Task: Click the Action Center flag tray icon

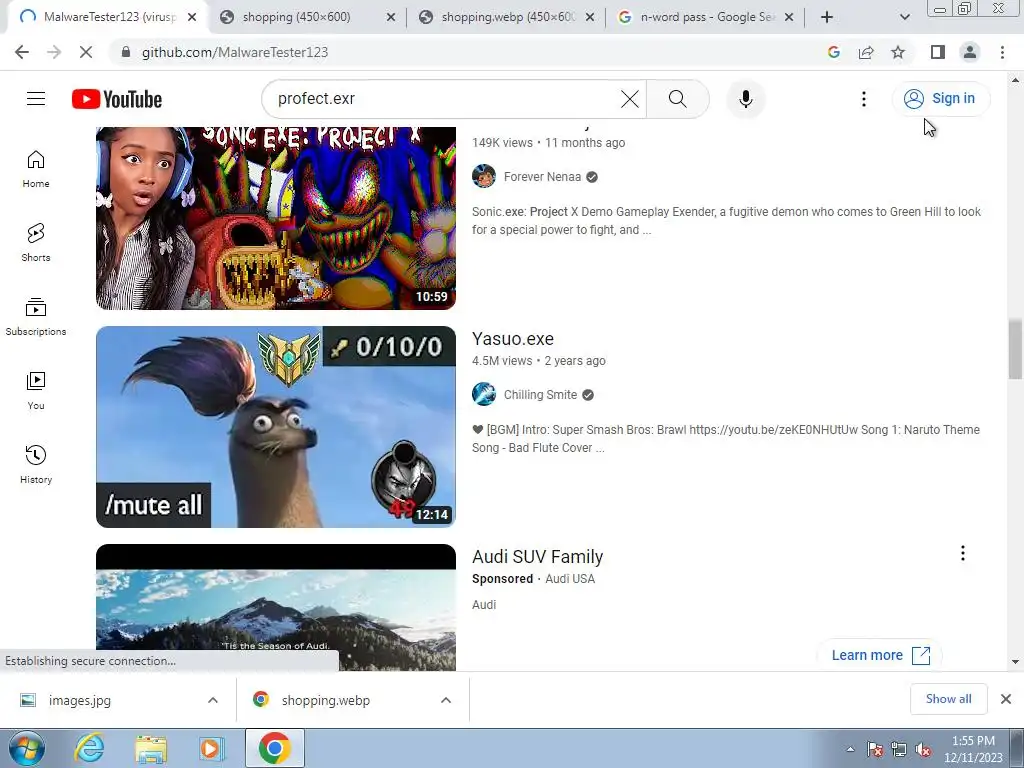Action: coord(875,750)
